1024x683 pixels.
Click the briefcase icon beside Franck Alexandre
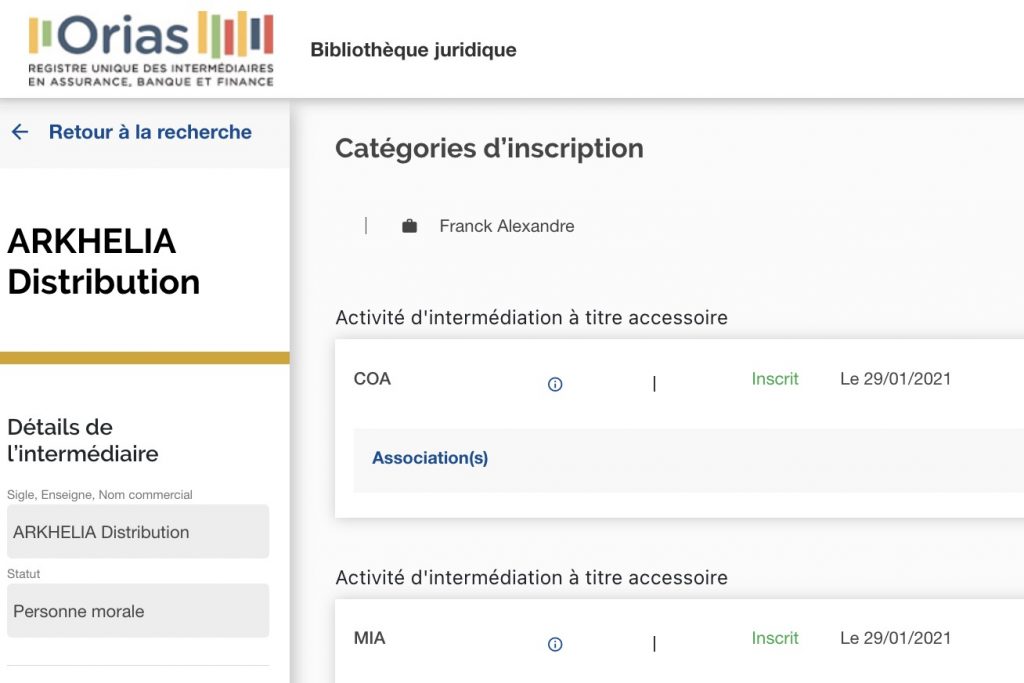[410, 225]
